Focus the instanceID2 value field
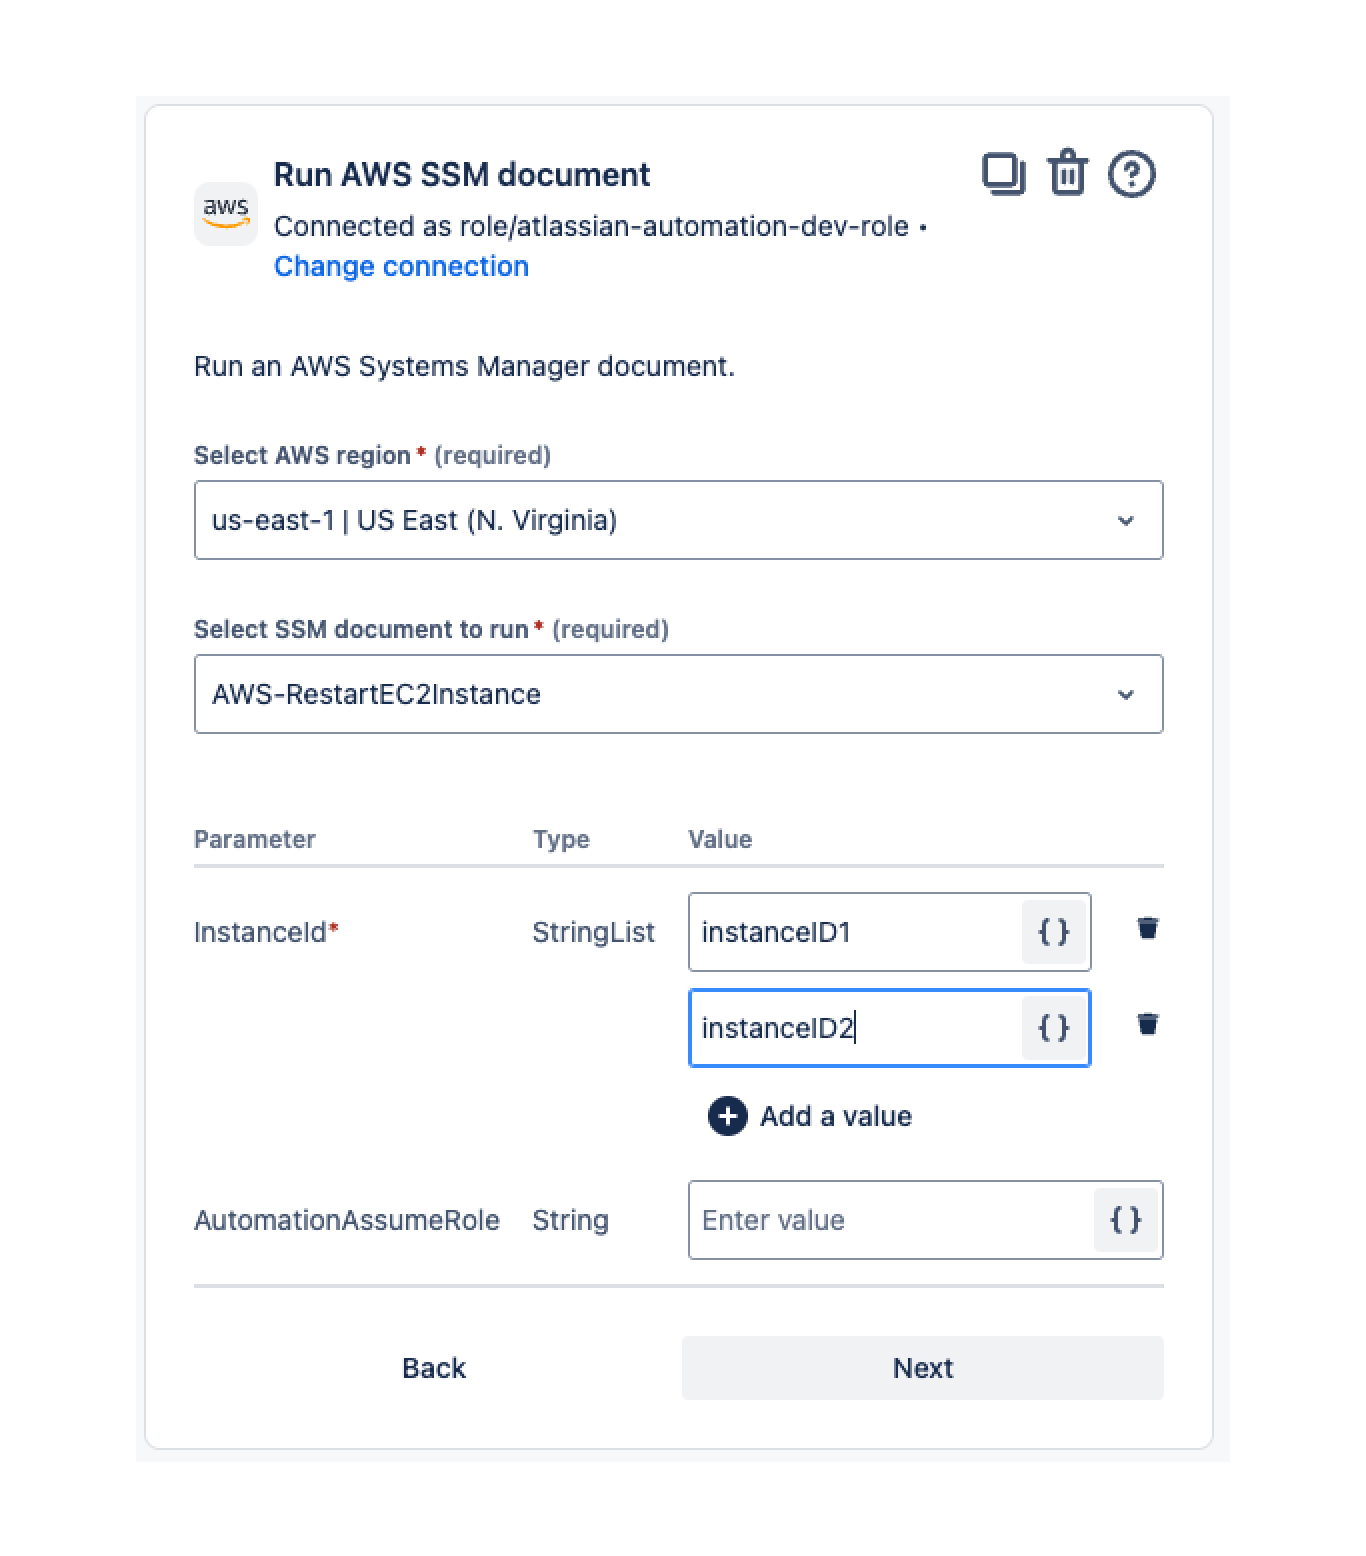 [855, 1028]
